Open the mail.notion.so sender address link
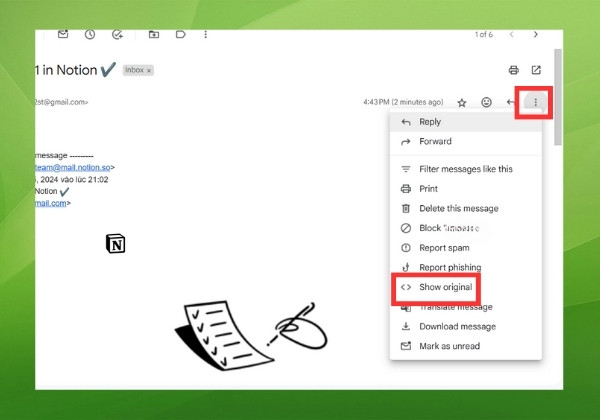This screenshot has height=420, width=600. click(x=73, y=168)
